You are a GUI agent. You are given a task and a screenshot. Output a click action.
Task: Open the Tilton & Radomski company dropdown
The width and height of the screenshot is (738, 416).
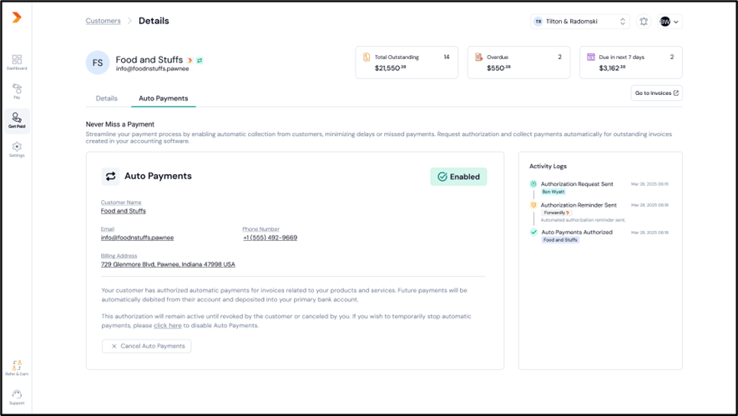coord(580,21)
